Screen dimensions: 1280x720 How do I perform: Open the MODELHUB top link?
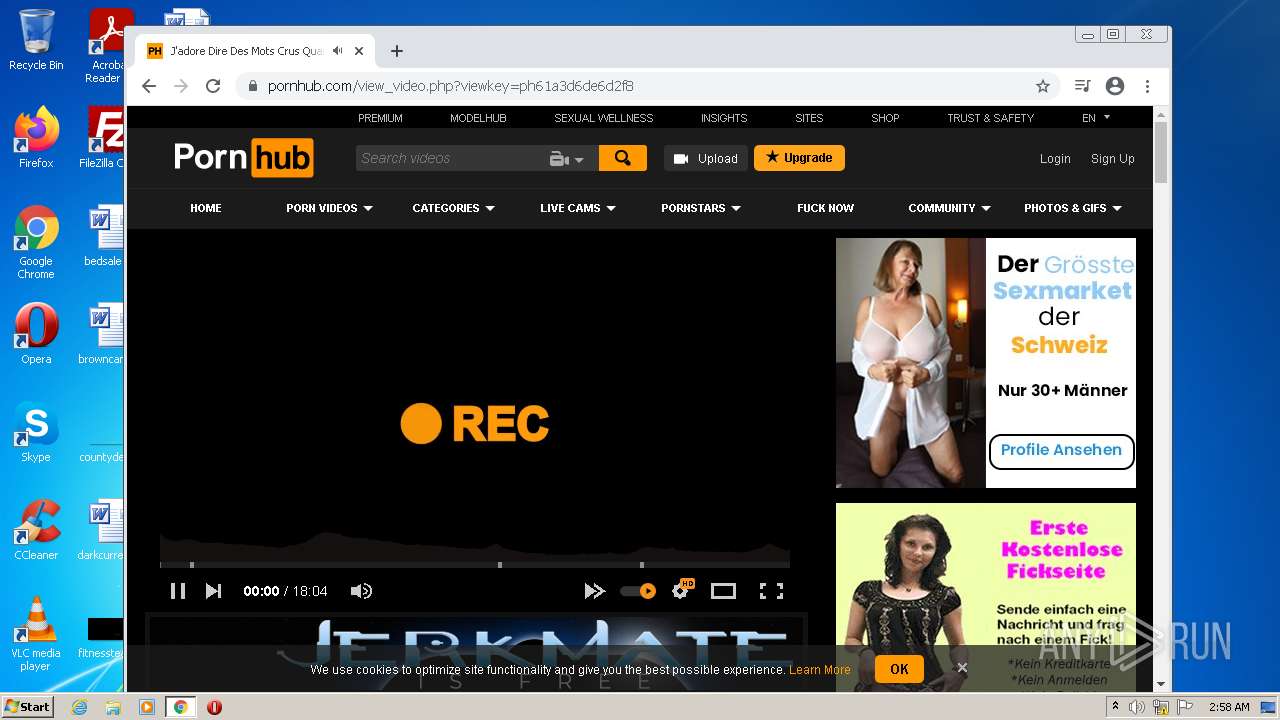click(x=478, y=118)
